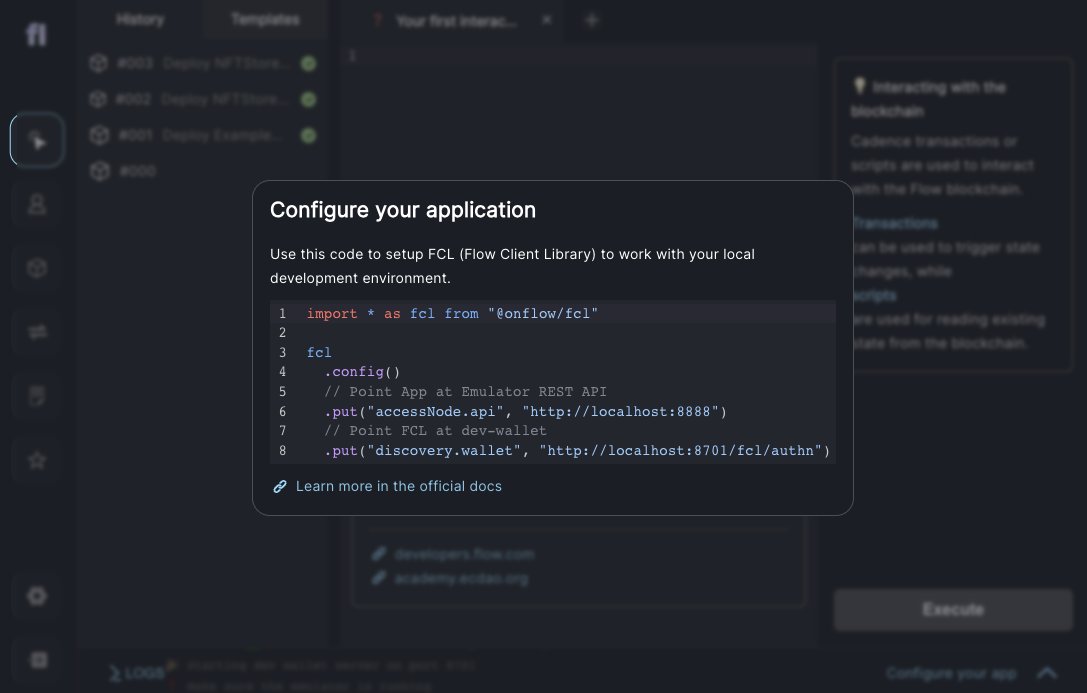Click the cube icon beside #003
The width and height of the screenshot is (1087, 693).
pyautogui.click(x=98, y=63)
